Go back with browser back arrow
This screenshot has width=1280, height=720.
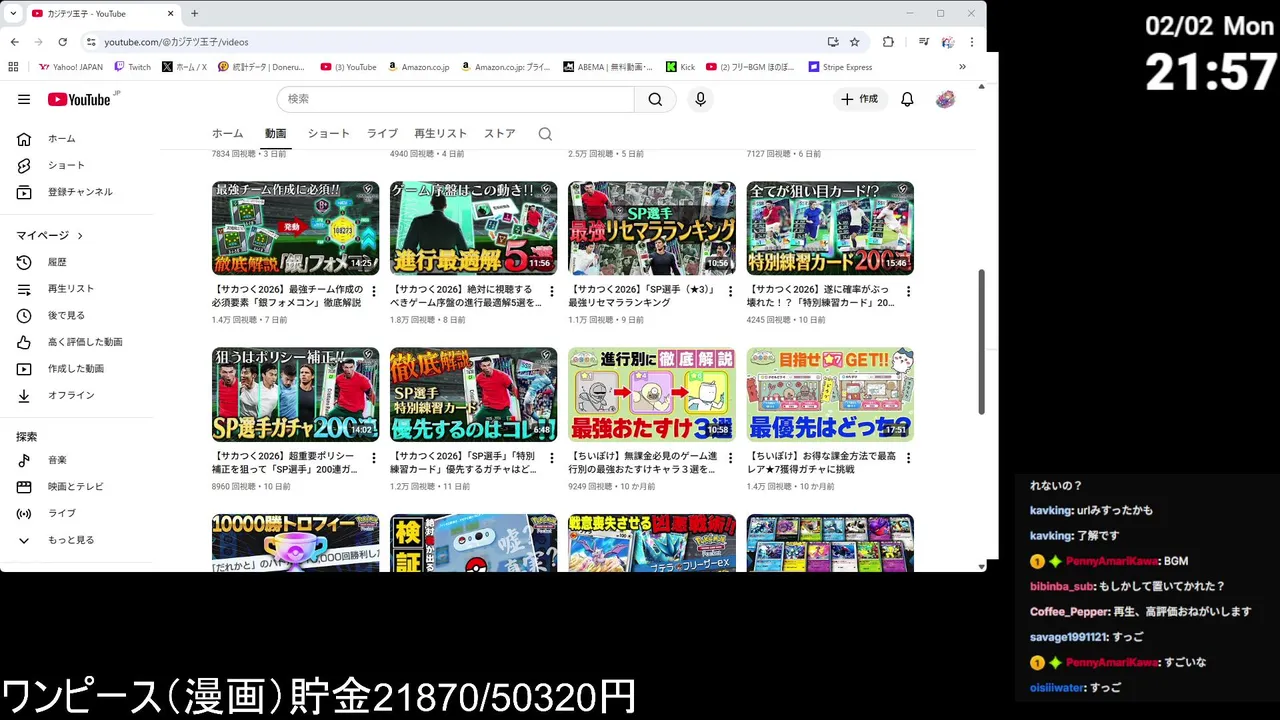(15, 42)
